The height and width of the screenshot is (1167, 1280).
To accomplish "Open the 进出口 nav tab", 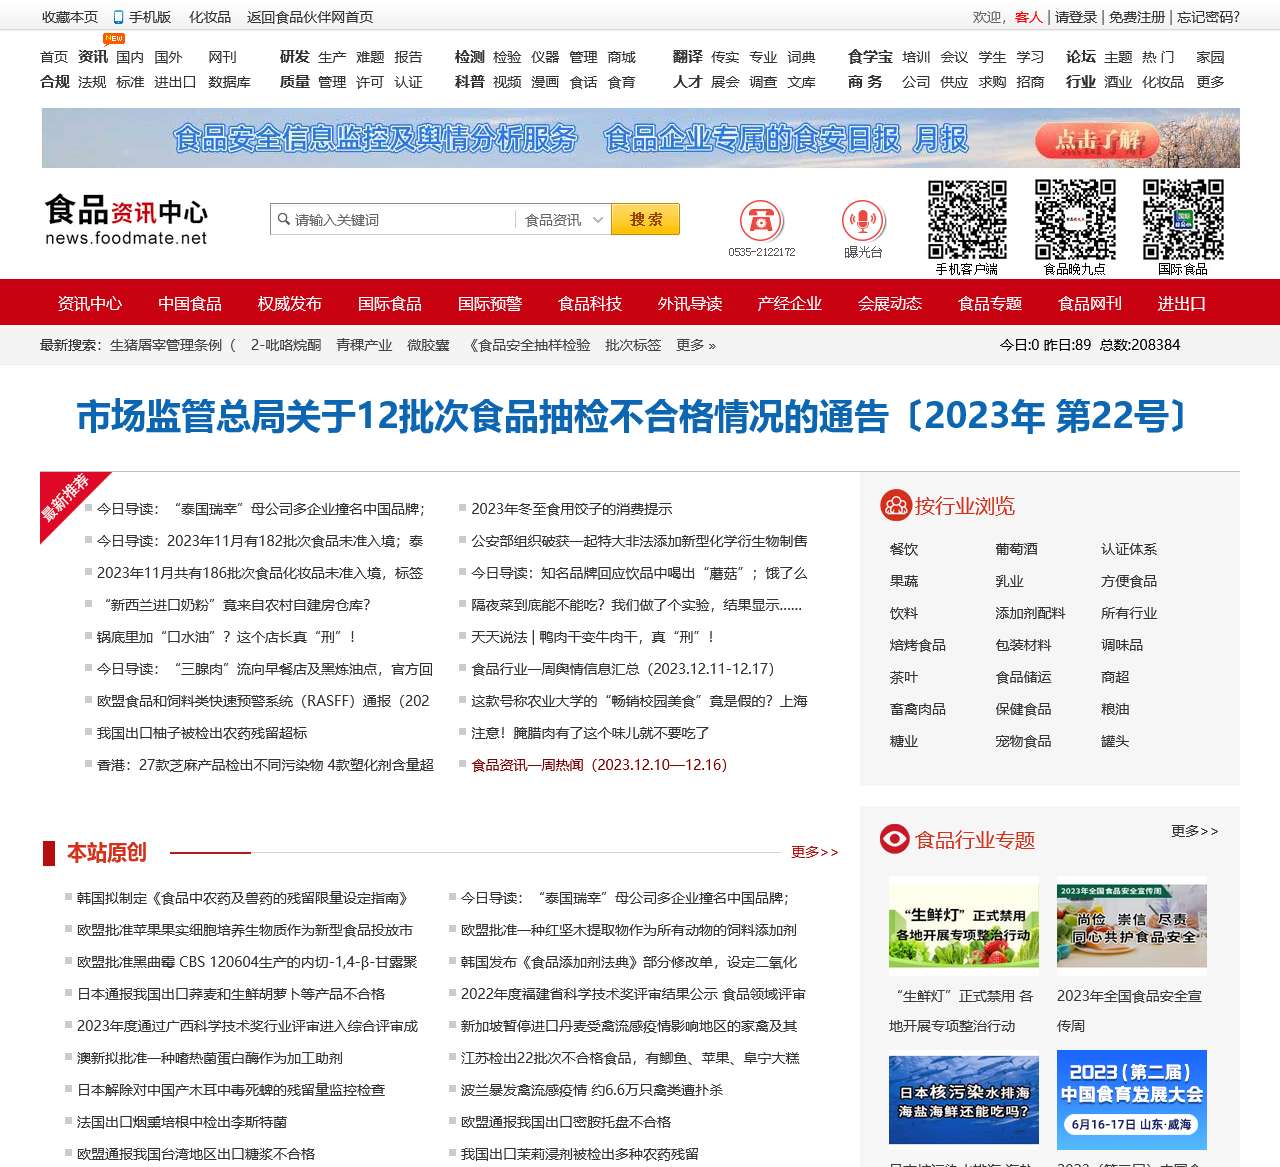I will [x=1182, y=303].
